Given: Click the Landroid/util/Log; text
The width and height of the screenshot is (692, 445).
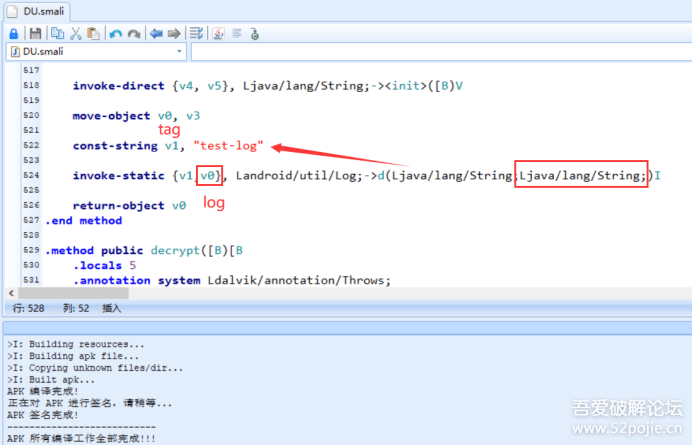Looking at the screenshot, I should (299, 176).
